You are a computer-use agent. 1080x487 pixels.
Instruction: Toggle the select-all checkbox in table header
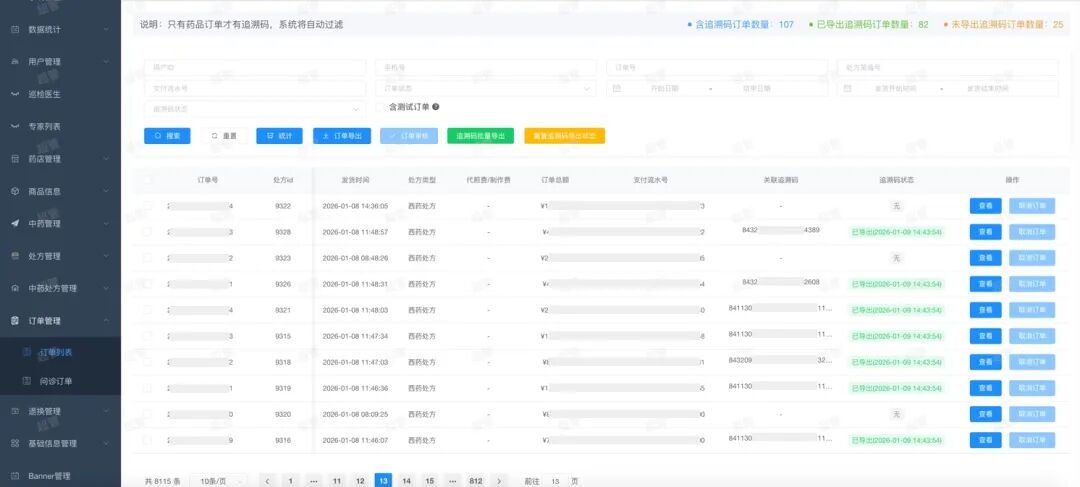pyautogui.click(x=147, y=180)
